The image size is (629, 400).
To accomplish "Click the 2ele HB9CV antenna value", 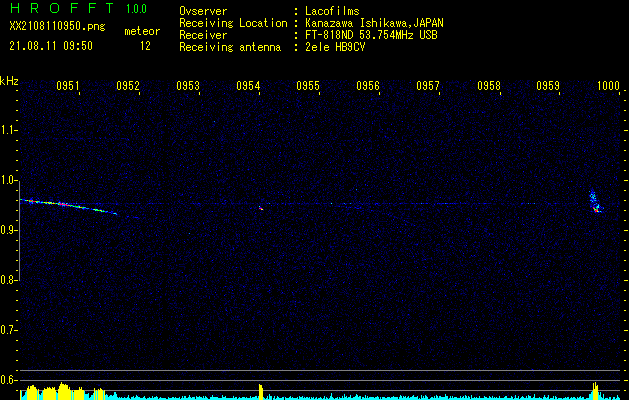I will point(335,47).
